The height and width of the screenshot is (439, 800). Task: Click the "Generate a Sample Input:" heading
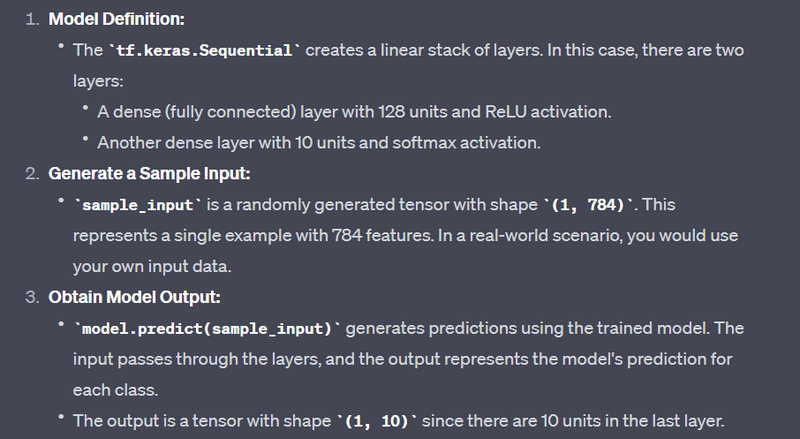pos(149,173)
